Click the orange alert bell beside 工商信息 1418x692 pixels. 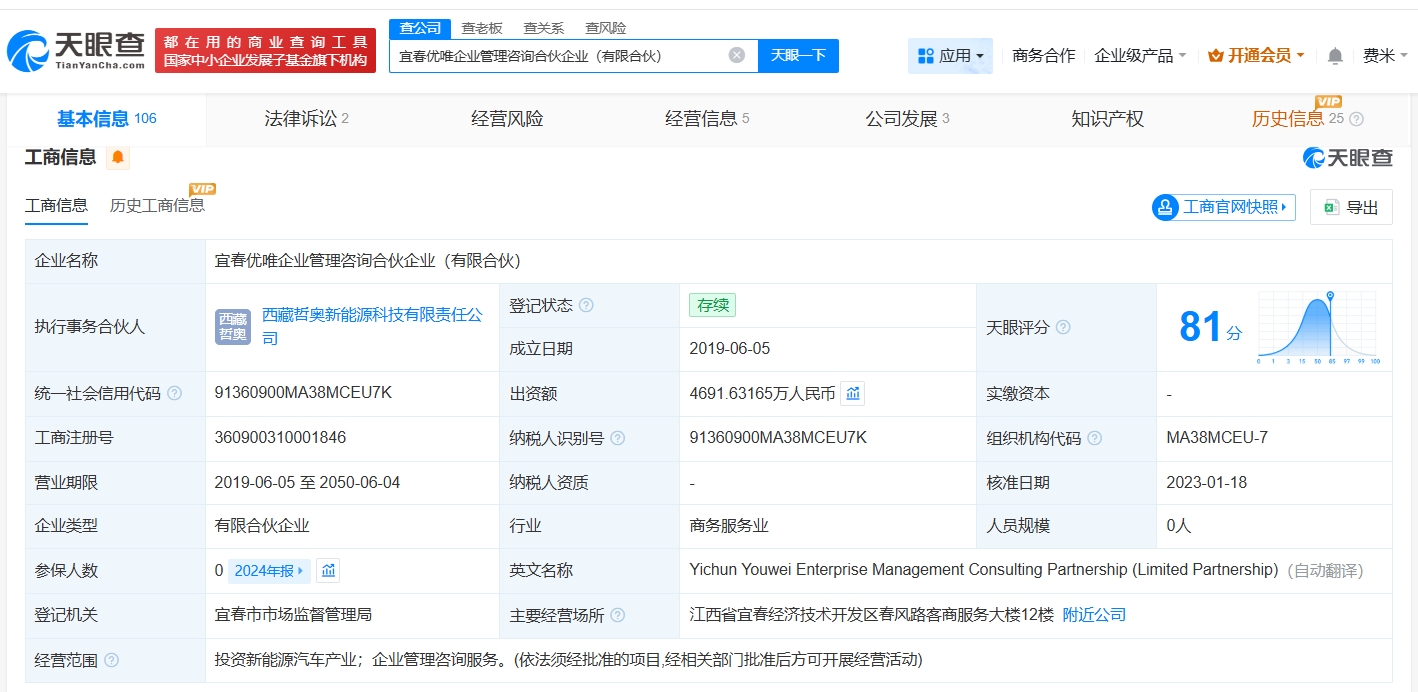118,157
